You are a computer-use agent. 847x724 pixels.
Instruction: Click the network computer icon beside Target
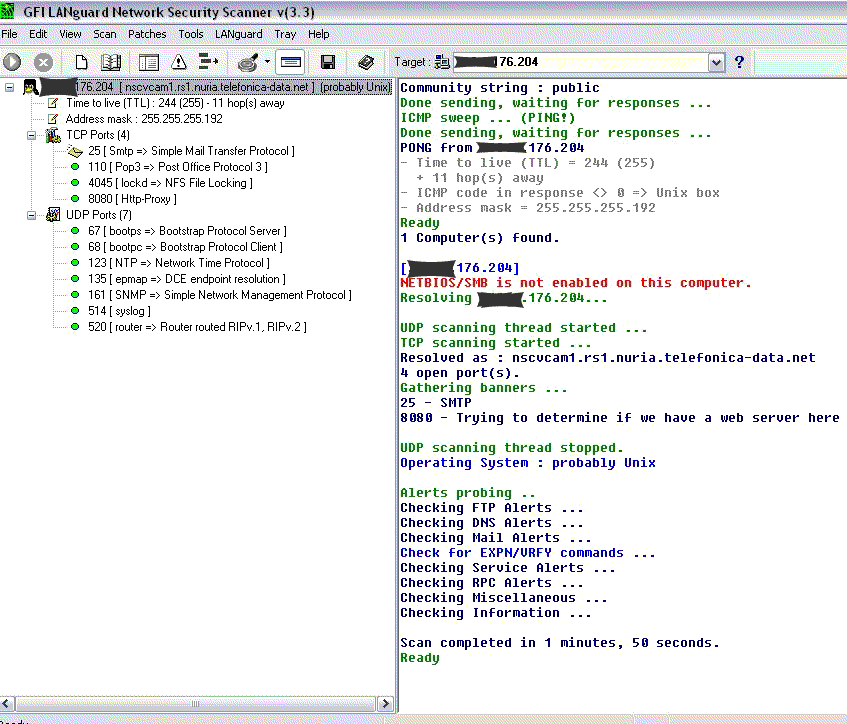tap(442, 62)
